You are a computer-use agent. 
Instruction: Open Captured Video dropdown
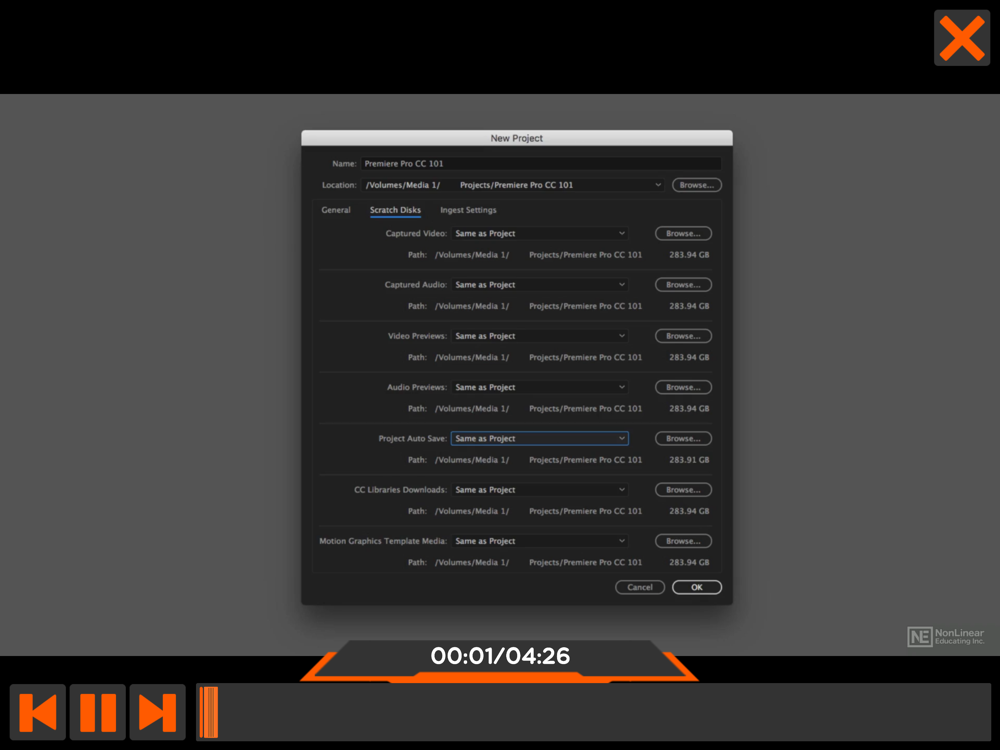(x=540, y=233)
